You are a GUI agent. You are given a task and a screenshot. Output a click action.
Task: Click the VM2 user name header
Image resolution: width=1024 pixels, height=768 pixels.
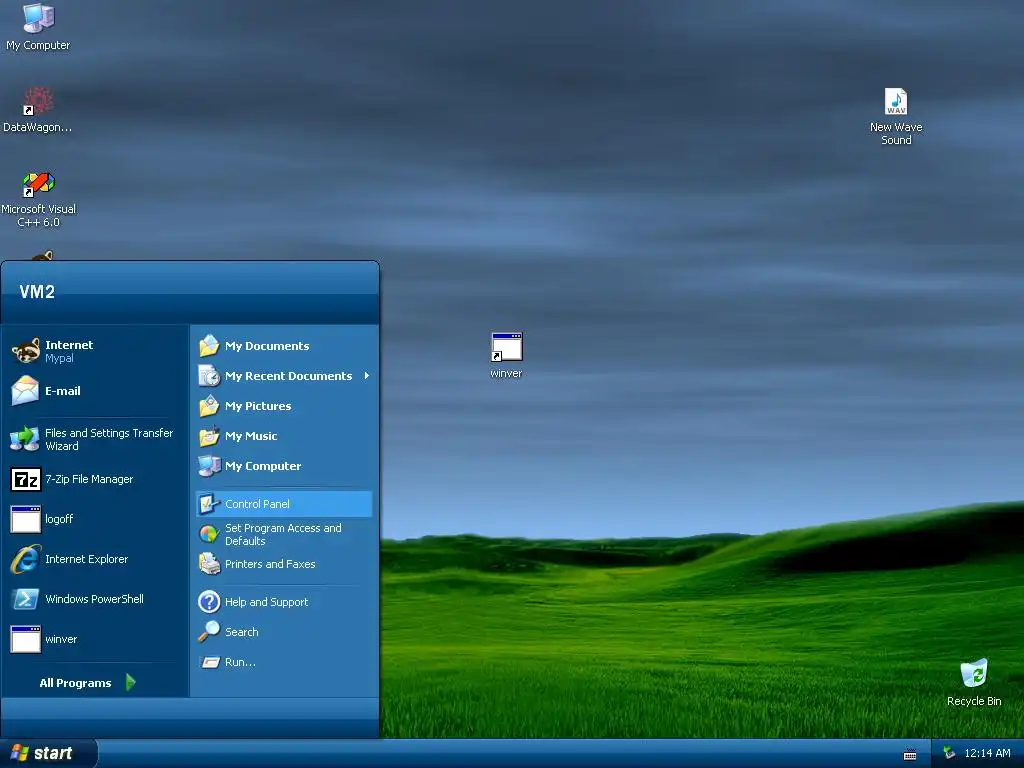point(37,292)
